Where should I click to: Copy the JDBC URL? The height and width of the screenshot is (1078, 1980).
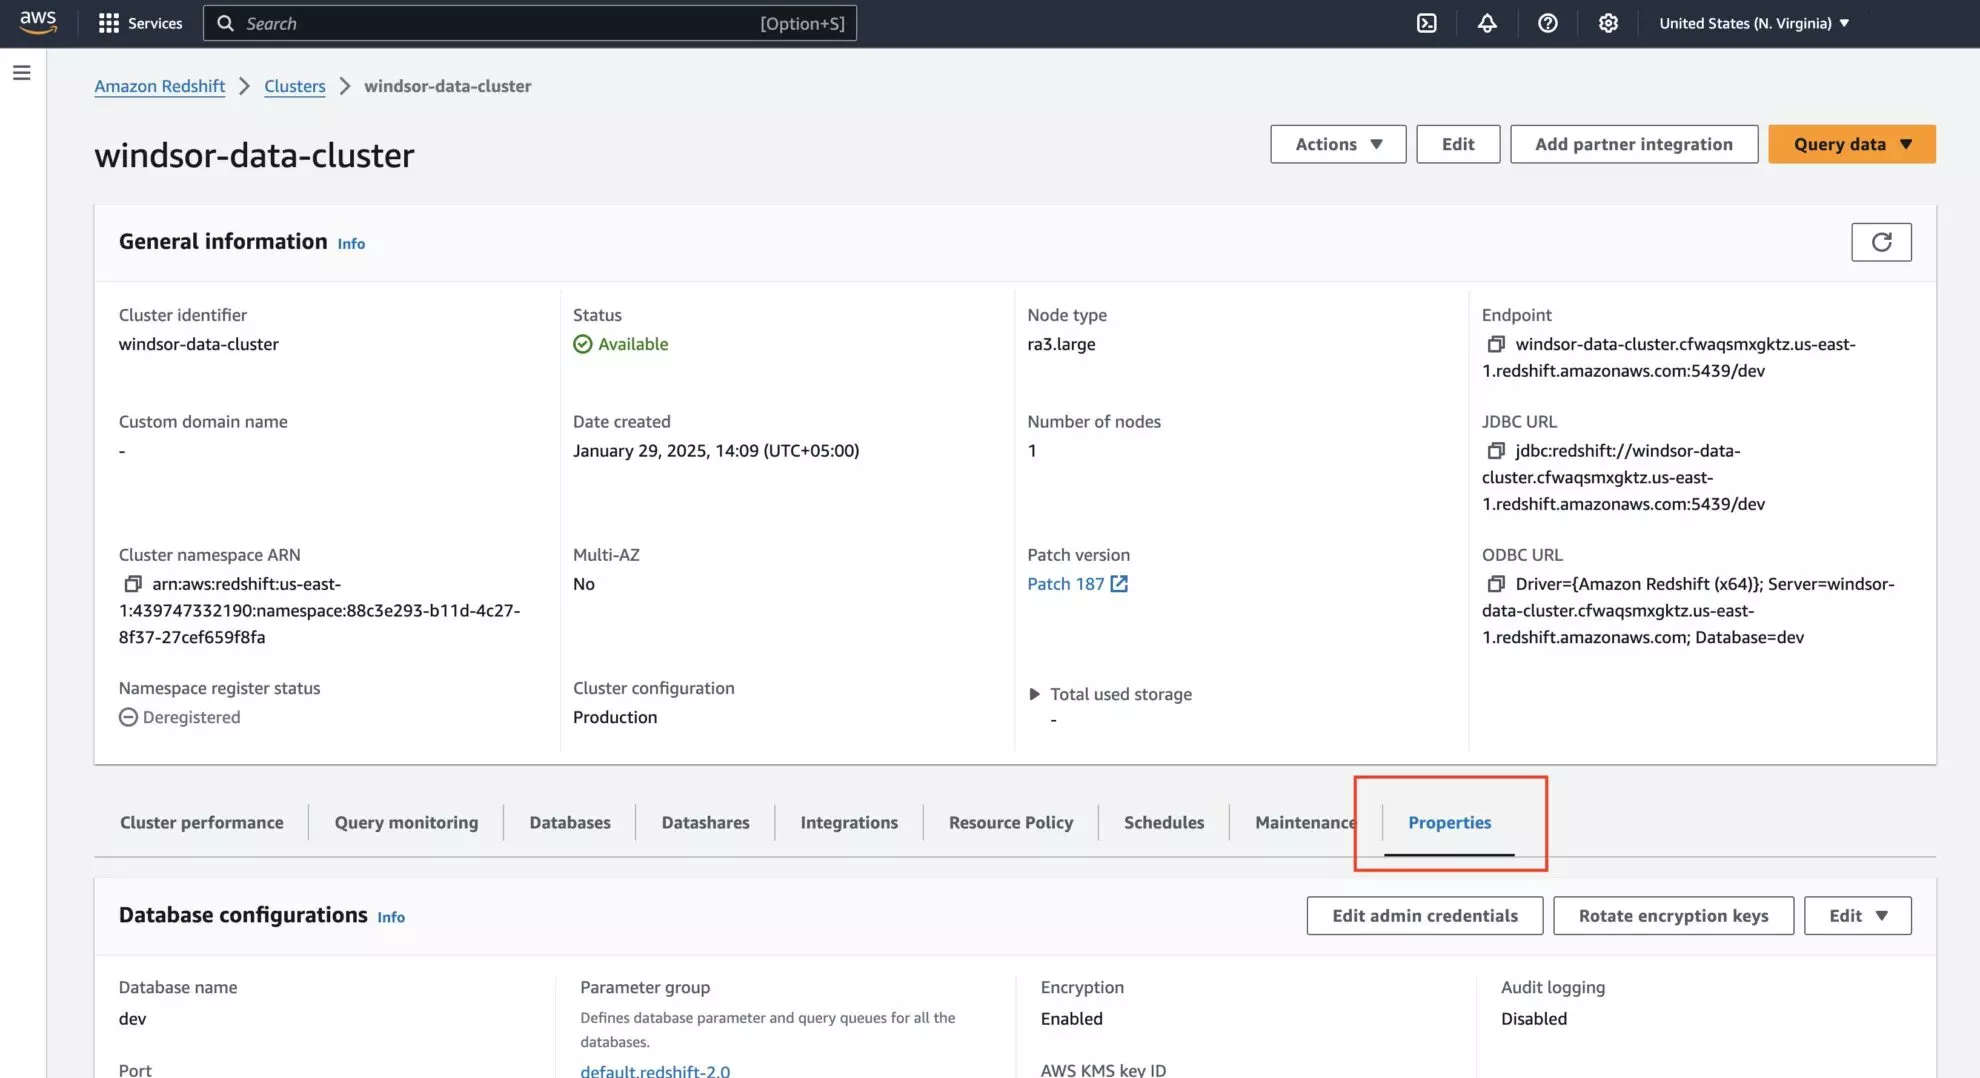(x=1496, y=451)
